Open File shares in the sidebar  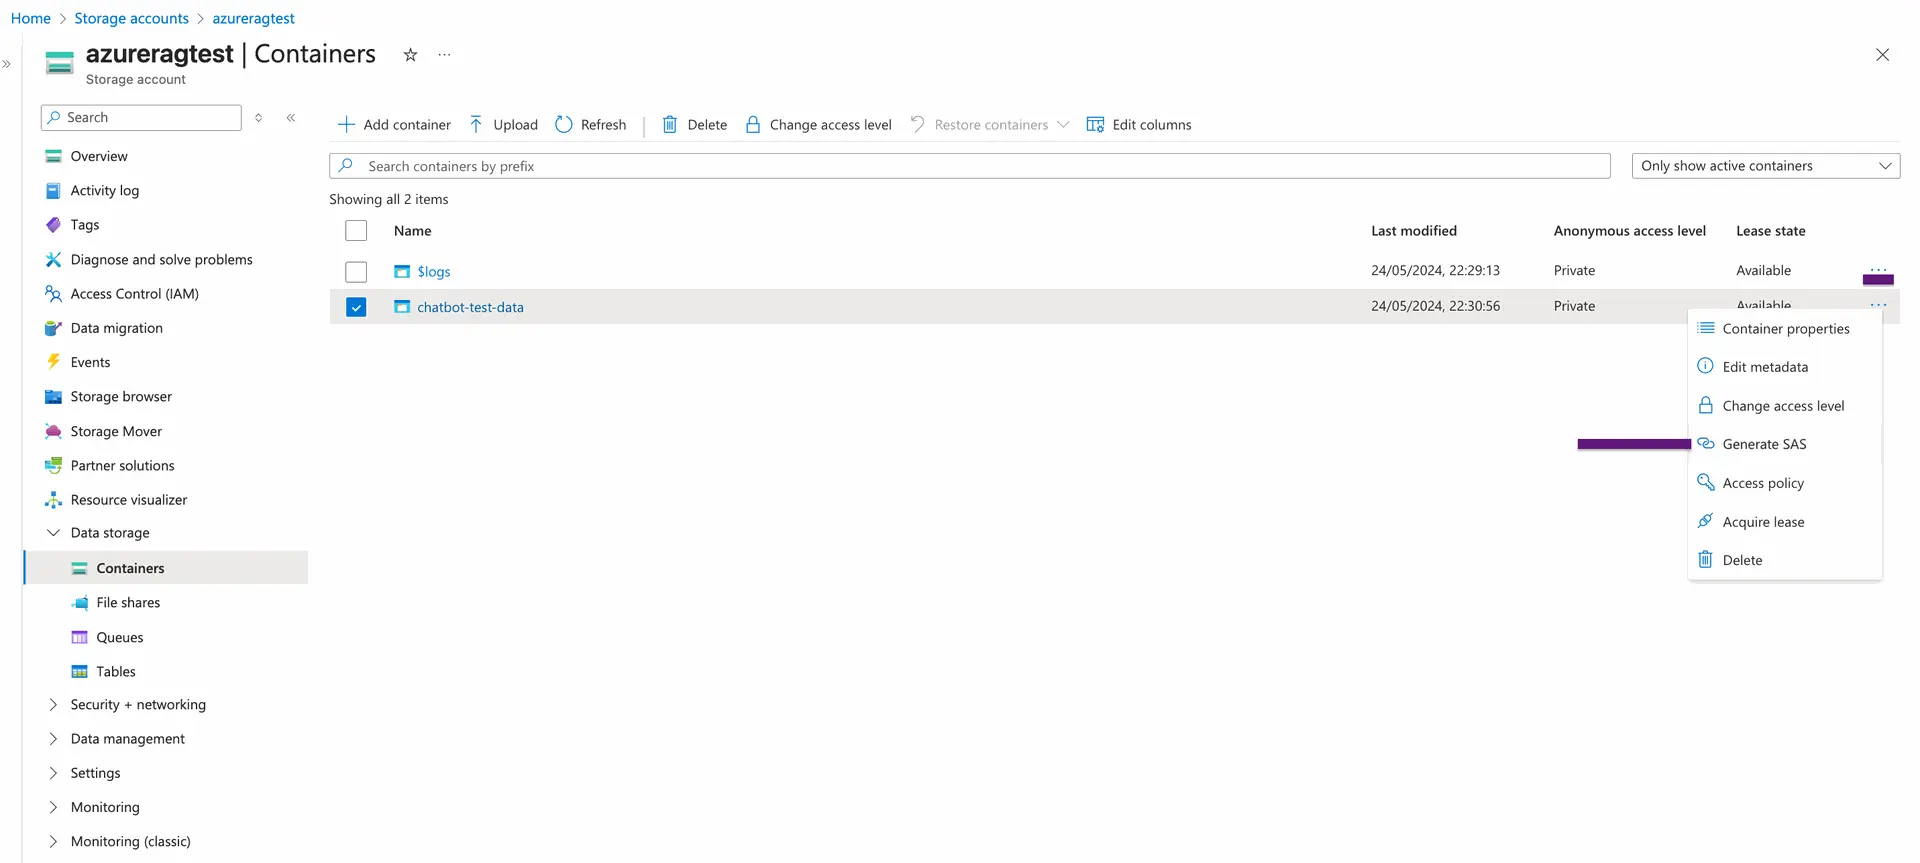coord(128,603)
